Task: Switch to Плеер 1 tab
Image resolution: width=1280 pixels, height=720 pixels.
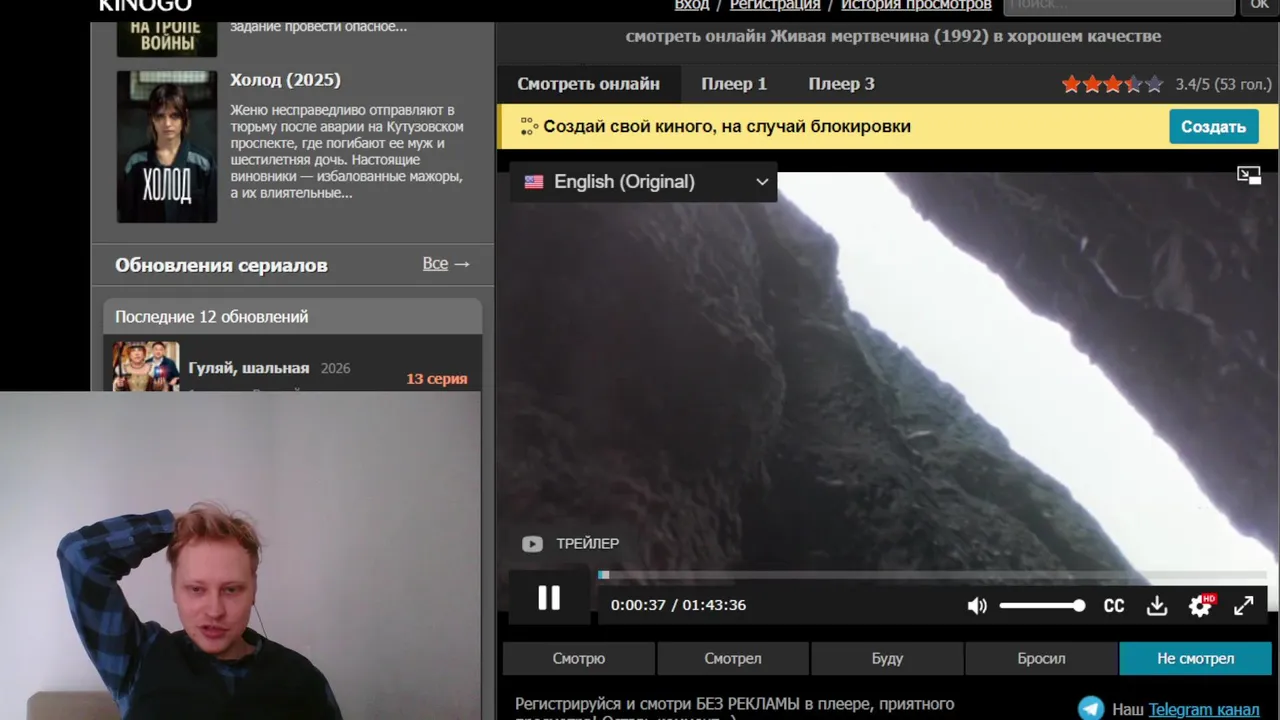Action: 734,84
